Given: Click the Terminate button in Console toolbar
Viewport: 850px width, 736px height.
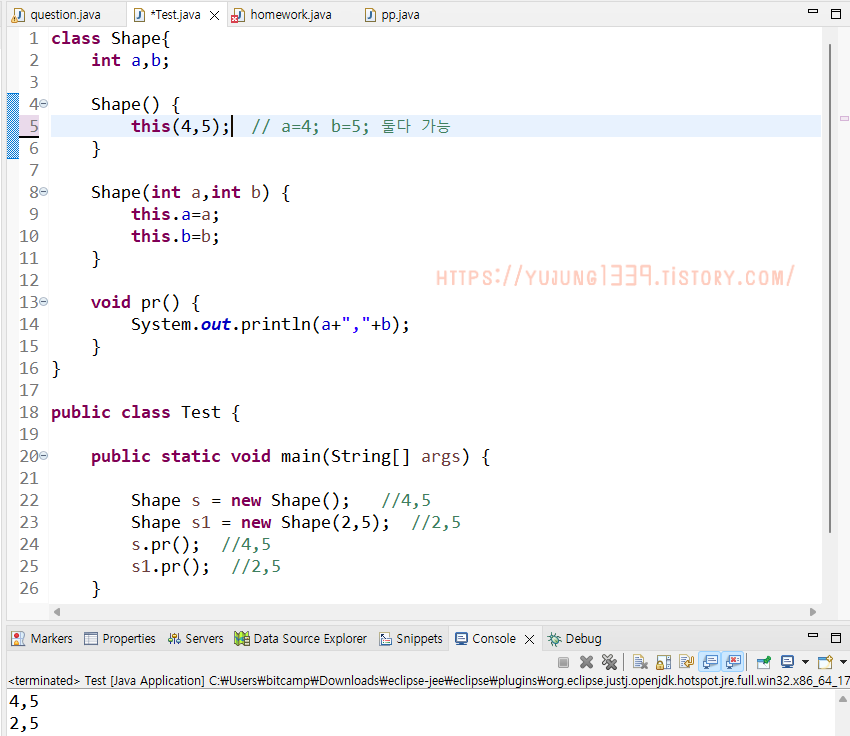Looking at the screenshot, I should 563,662.
